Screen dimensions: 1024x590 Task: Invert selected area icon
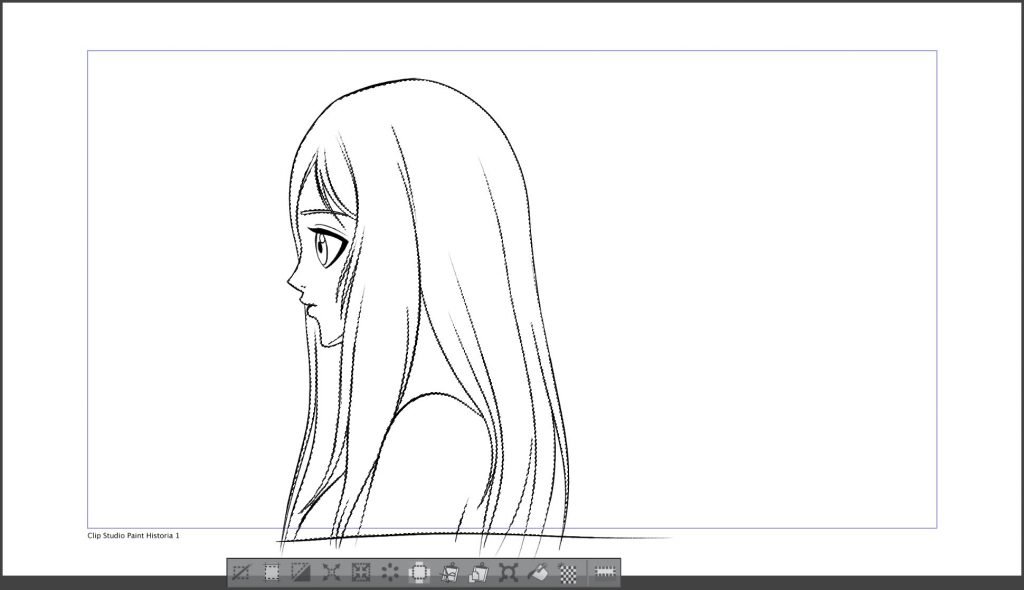[x=300, y=573]
